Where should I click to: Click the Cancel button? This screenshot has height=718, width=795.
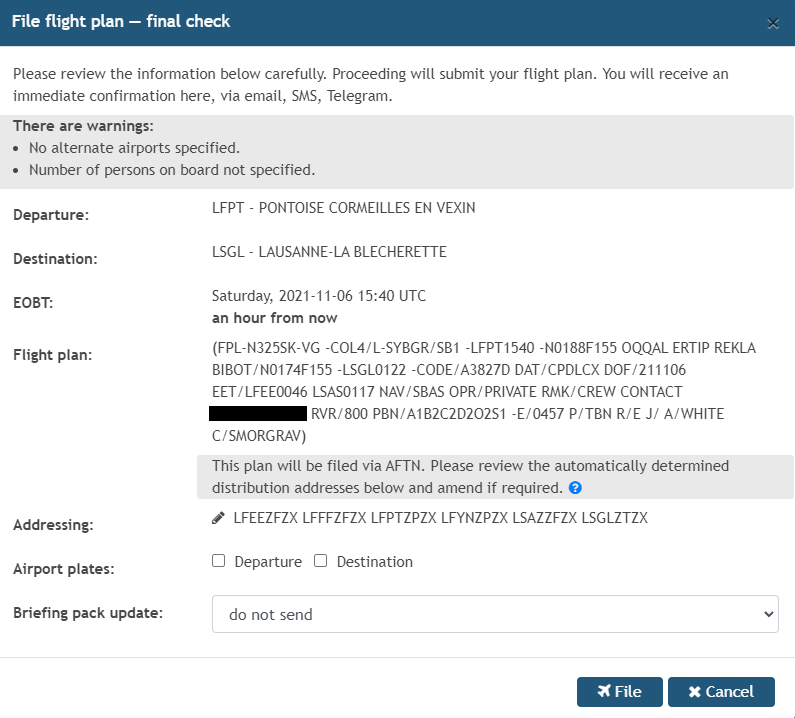[721, 692]
